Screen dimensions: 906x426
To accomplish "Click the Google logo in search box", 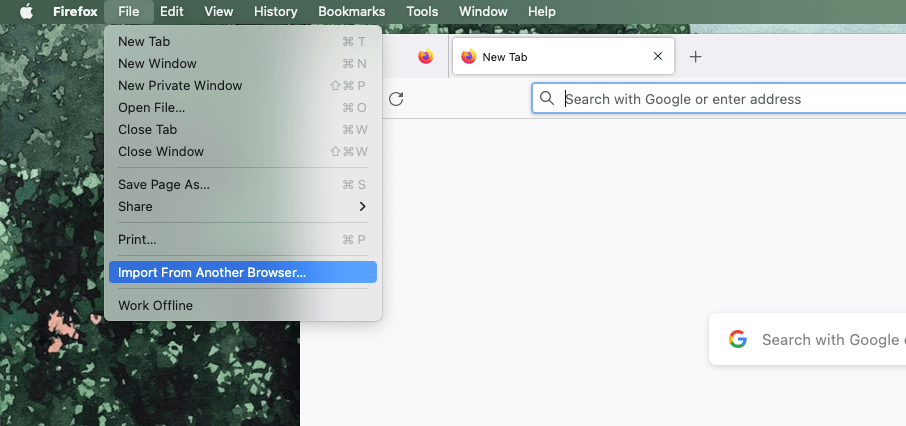I will pyautogui.click(x=738, y=340).
